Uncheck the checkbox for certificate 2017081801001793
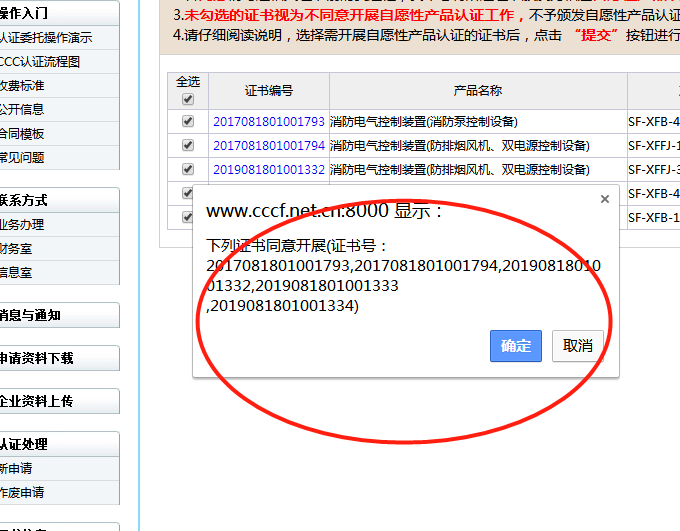This screenshot has height=531, width=680. point(188,122)
